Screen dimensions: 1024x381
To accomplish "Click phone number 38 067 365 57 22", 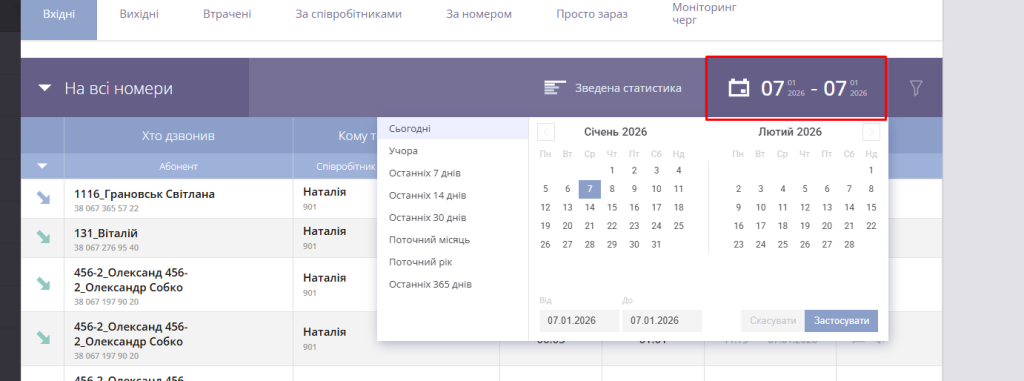I will click(106, 208).
